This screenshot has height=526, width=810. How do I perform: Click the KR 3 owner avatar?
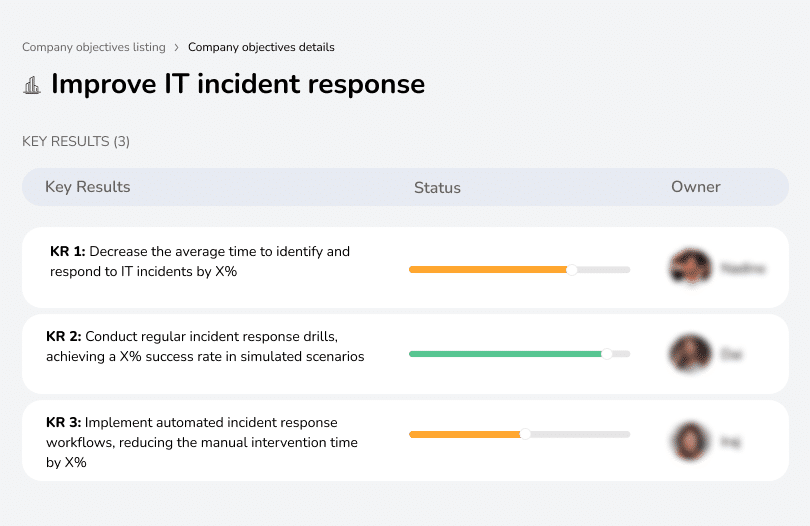coord(690,441)
